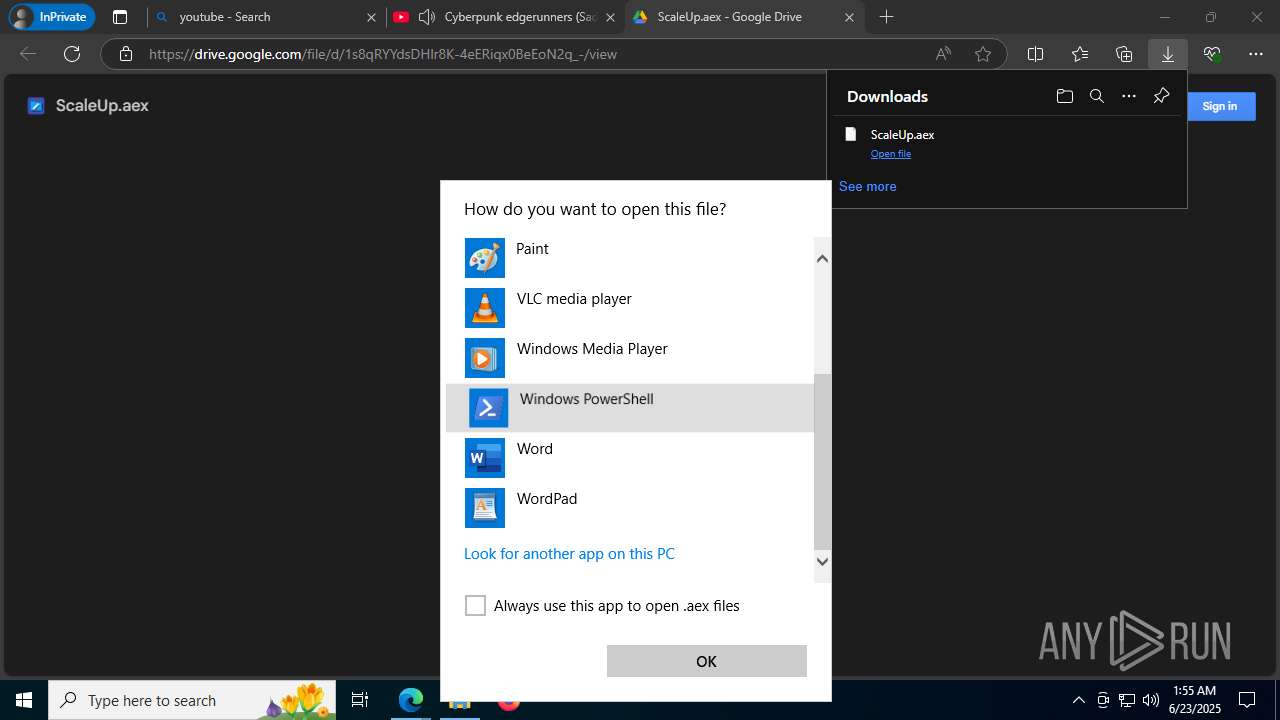
Task: Click See more in Downloads
Action: [867, 186]
